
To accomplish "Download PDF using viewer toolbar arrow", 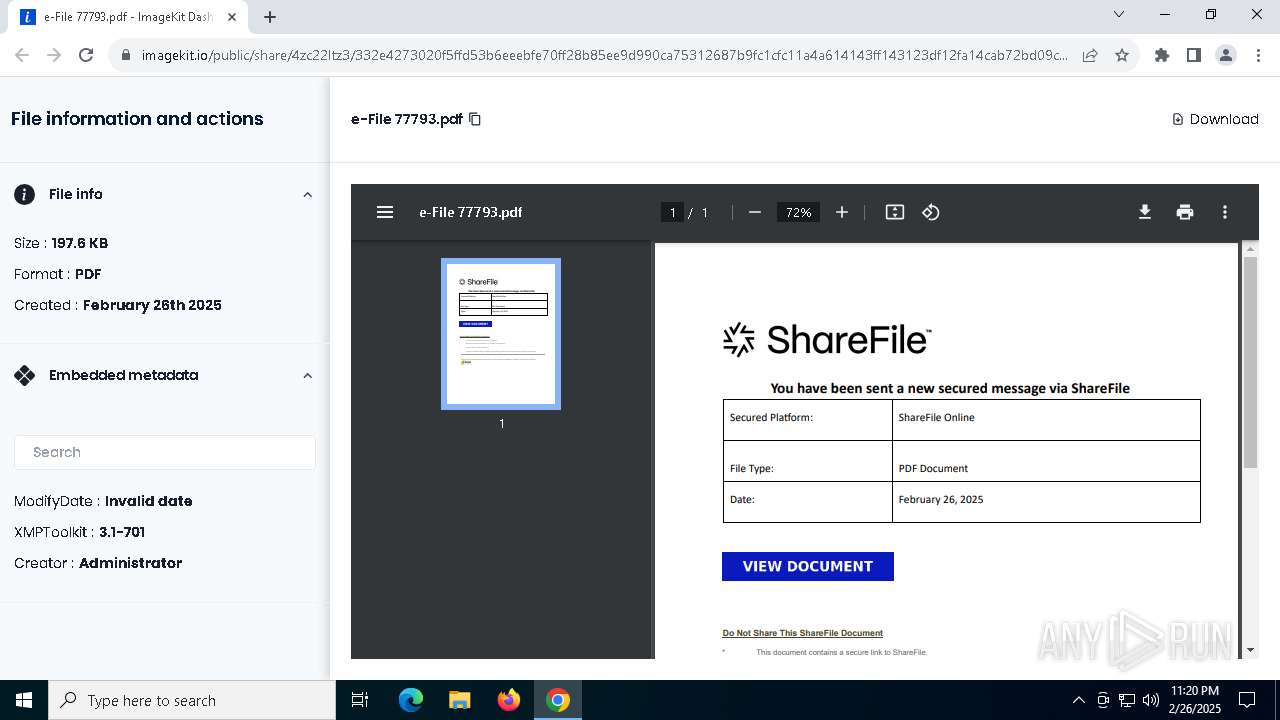I will [1145, 212].
